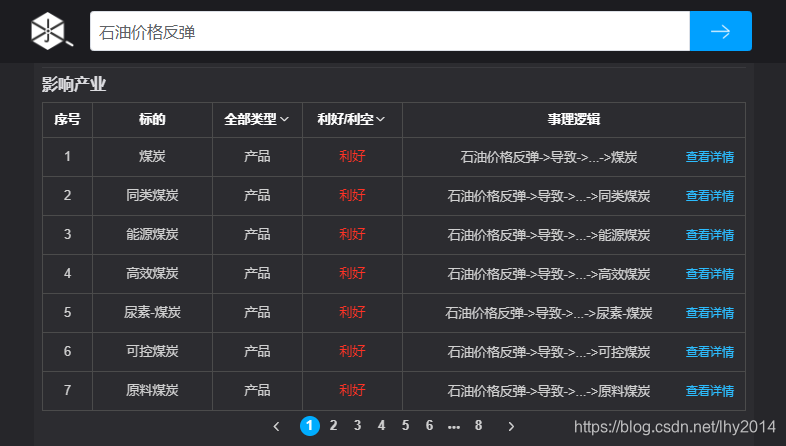This screenshot has height=446, width=786.
Task: Go to page 3
Action: [x=357, y=425]
